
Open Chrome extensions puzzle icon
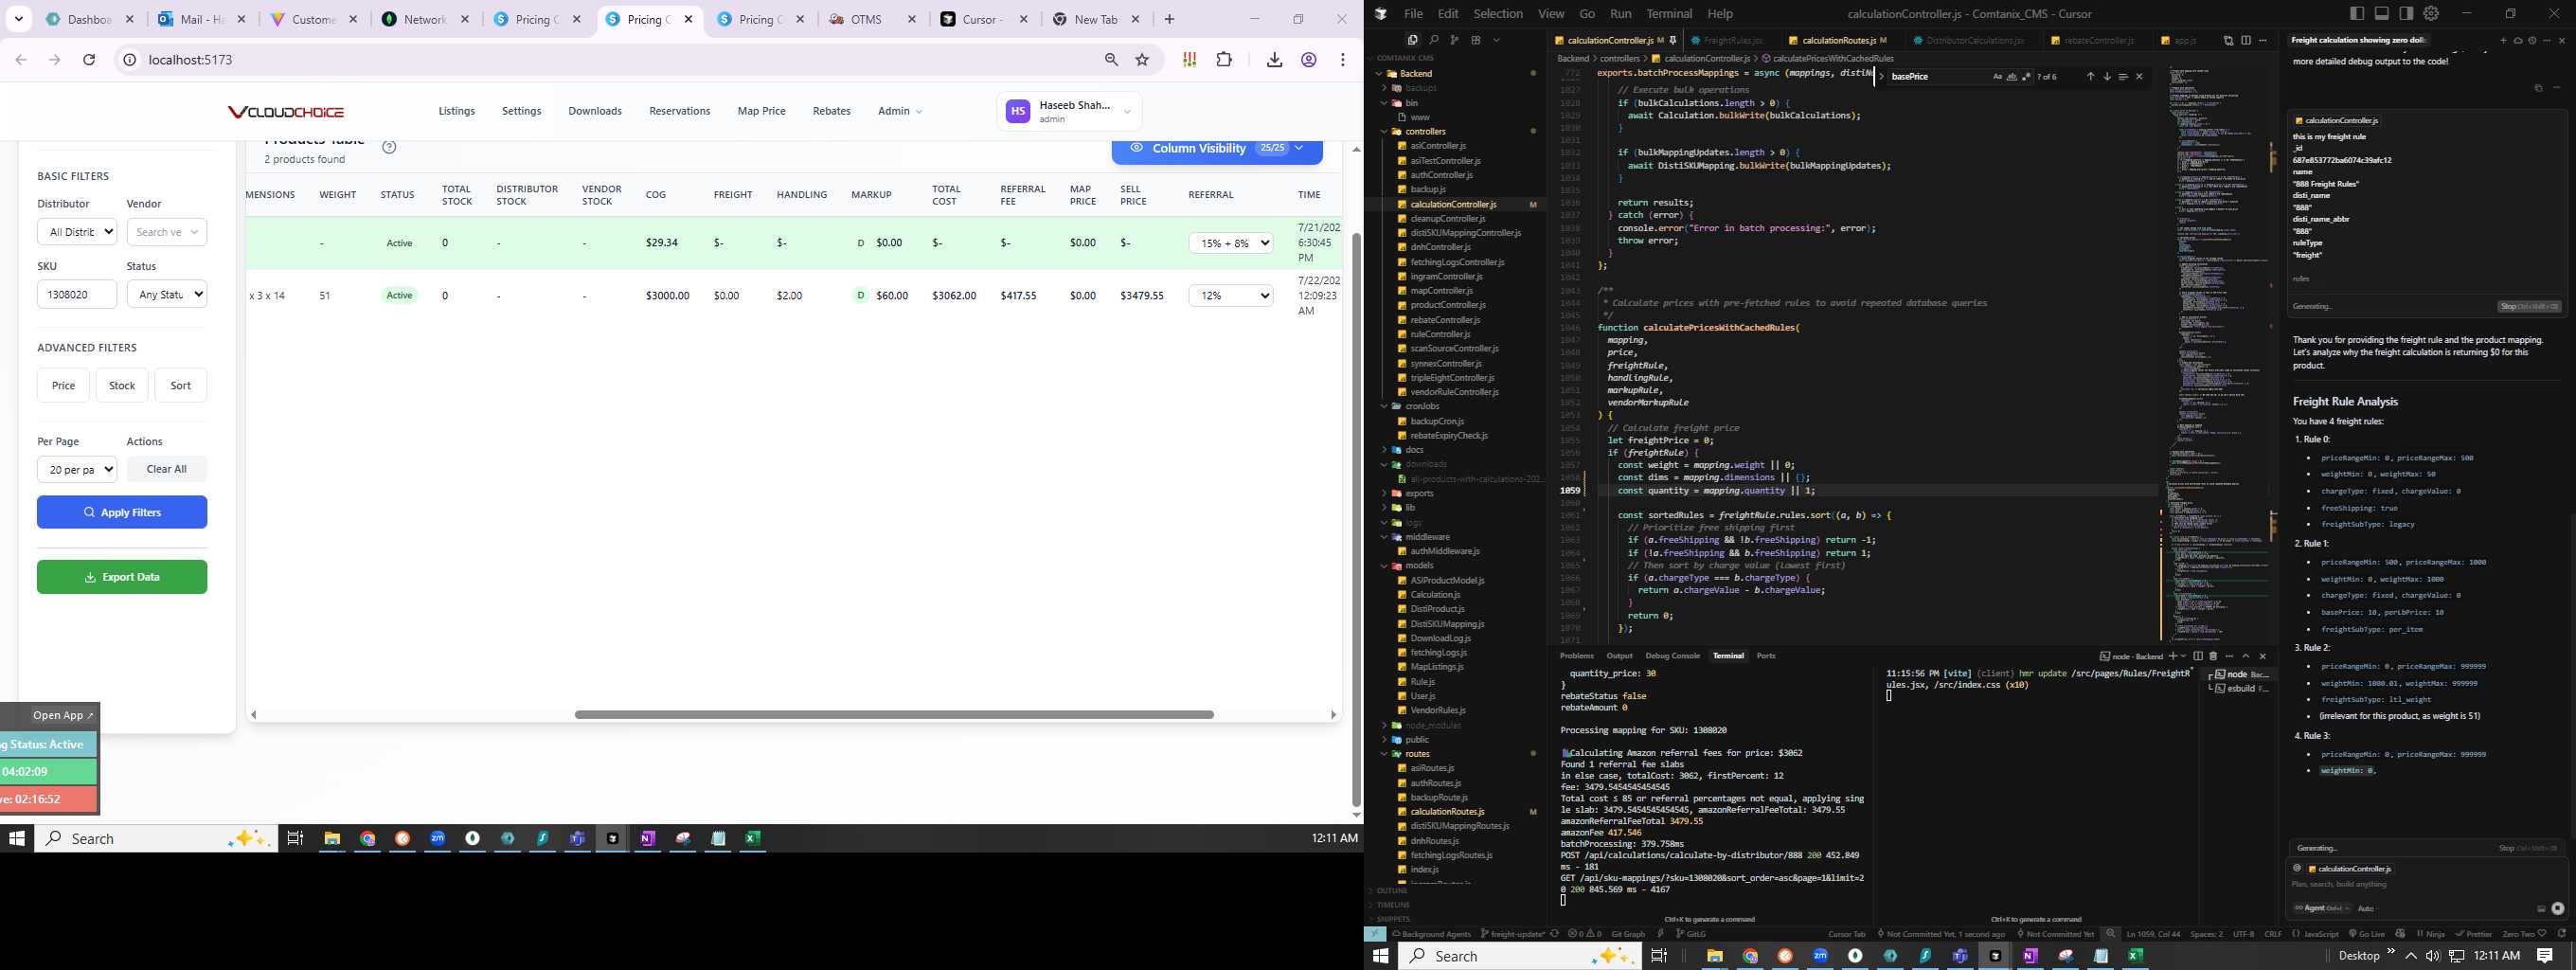tap(1224, 60)
